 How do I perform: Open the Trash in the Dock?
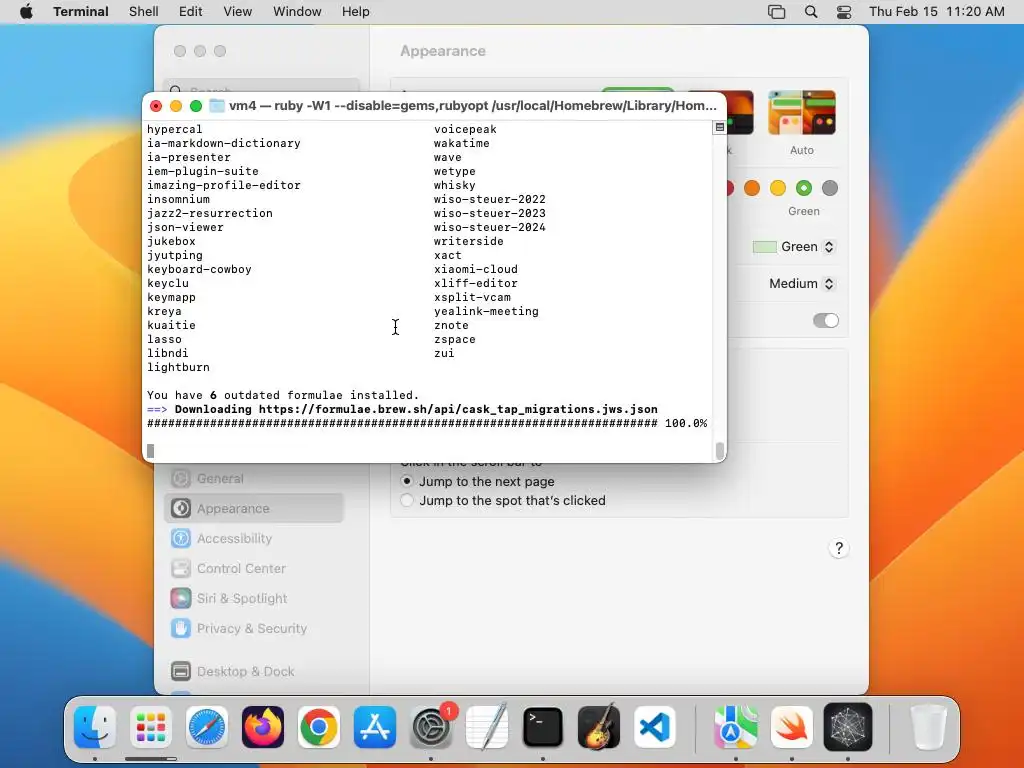[x=928, y=727]
